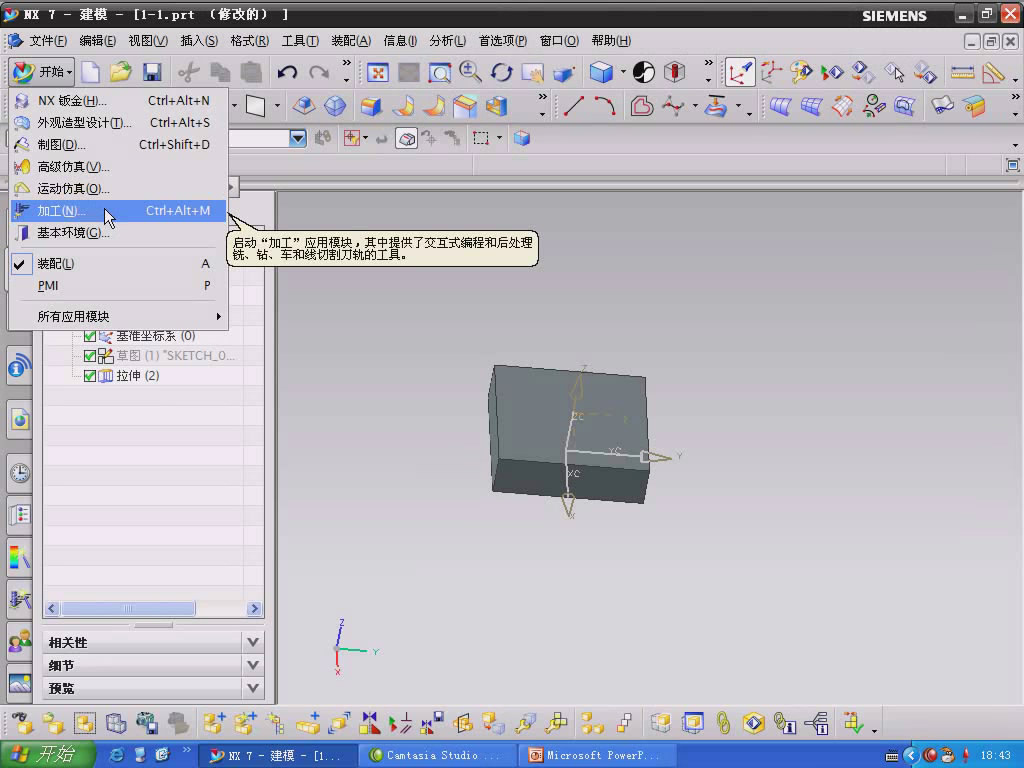Click the Extrude feature icon

[x=371, y=106]
